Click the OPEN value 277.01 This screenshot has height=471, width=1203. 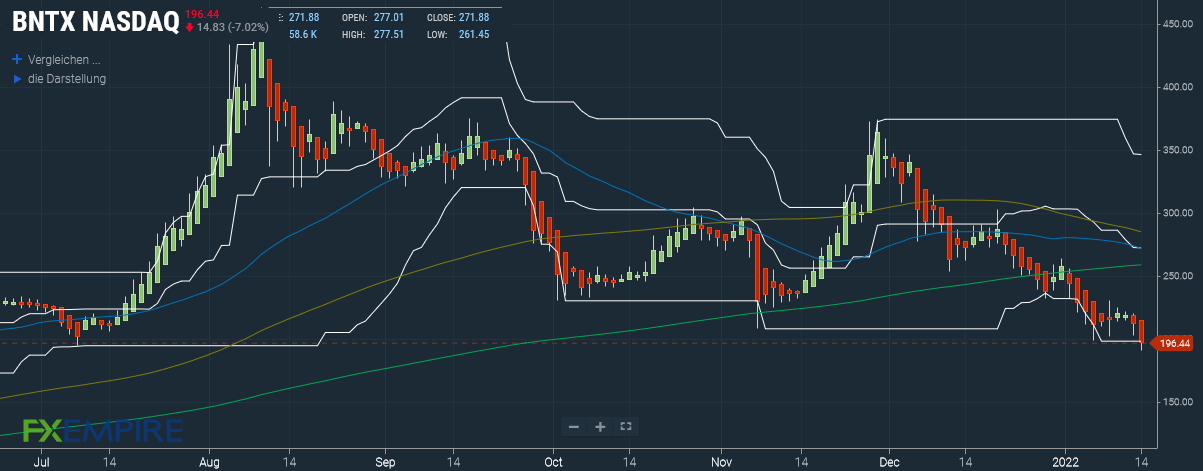tap(388, 17)
